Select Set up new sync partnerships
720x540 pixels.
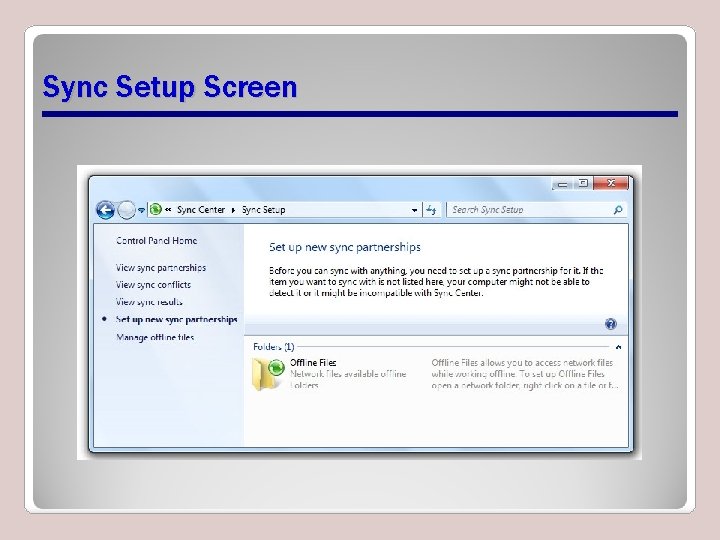point(176,320)
